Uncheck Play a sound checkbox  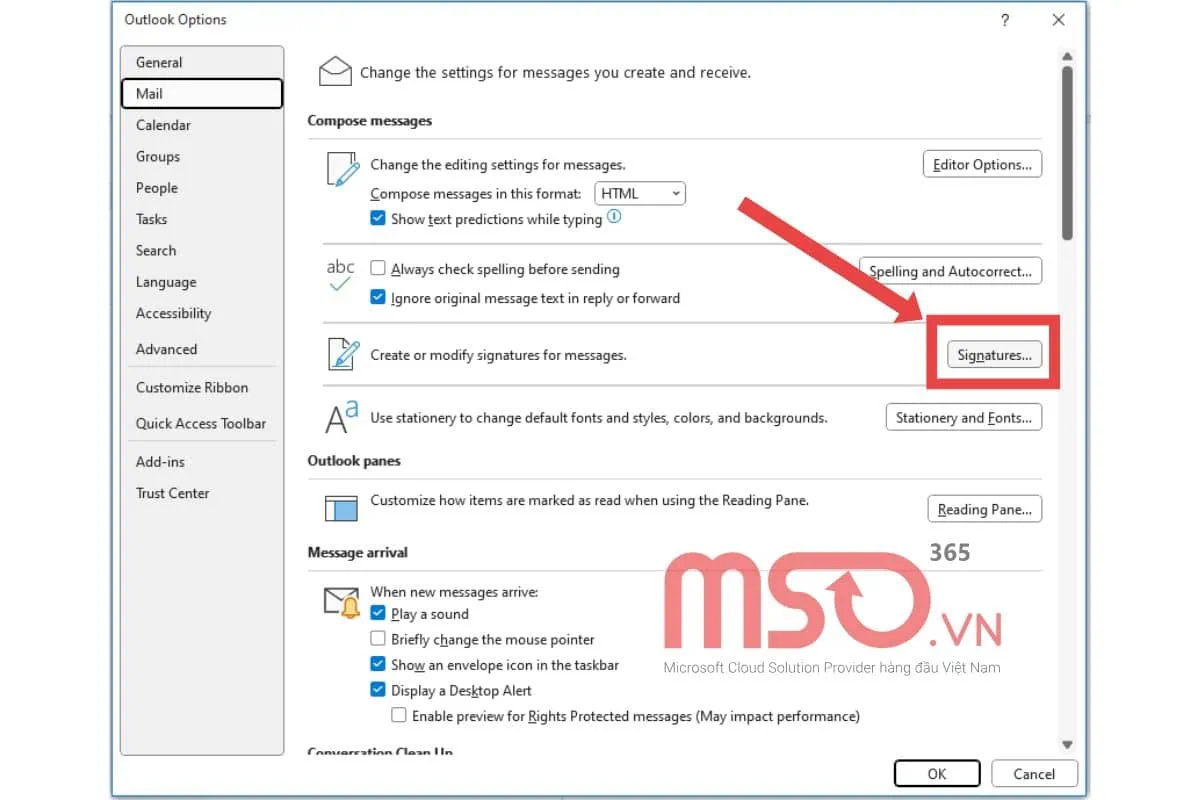pos(378,614)
